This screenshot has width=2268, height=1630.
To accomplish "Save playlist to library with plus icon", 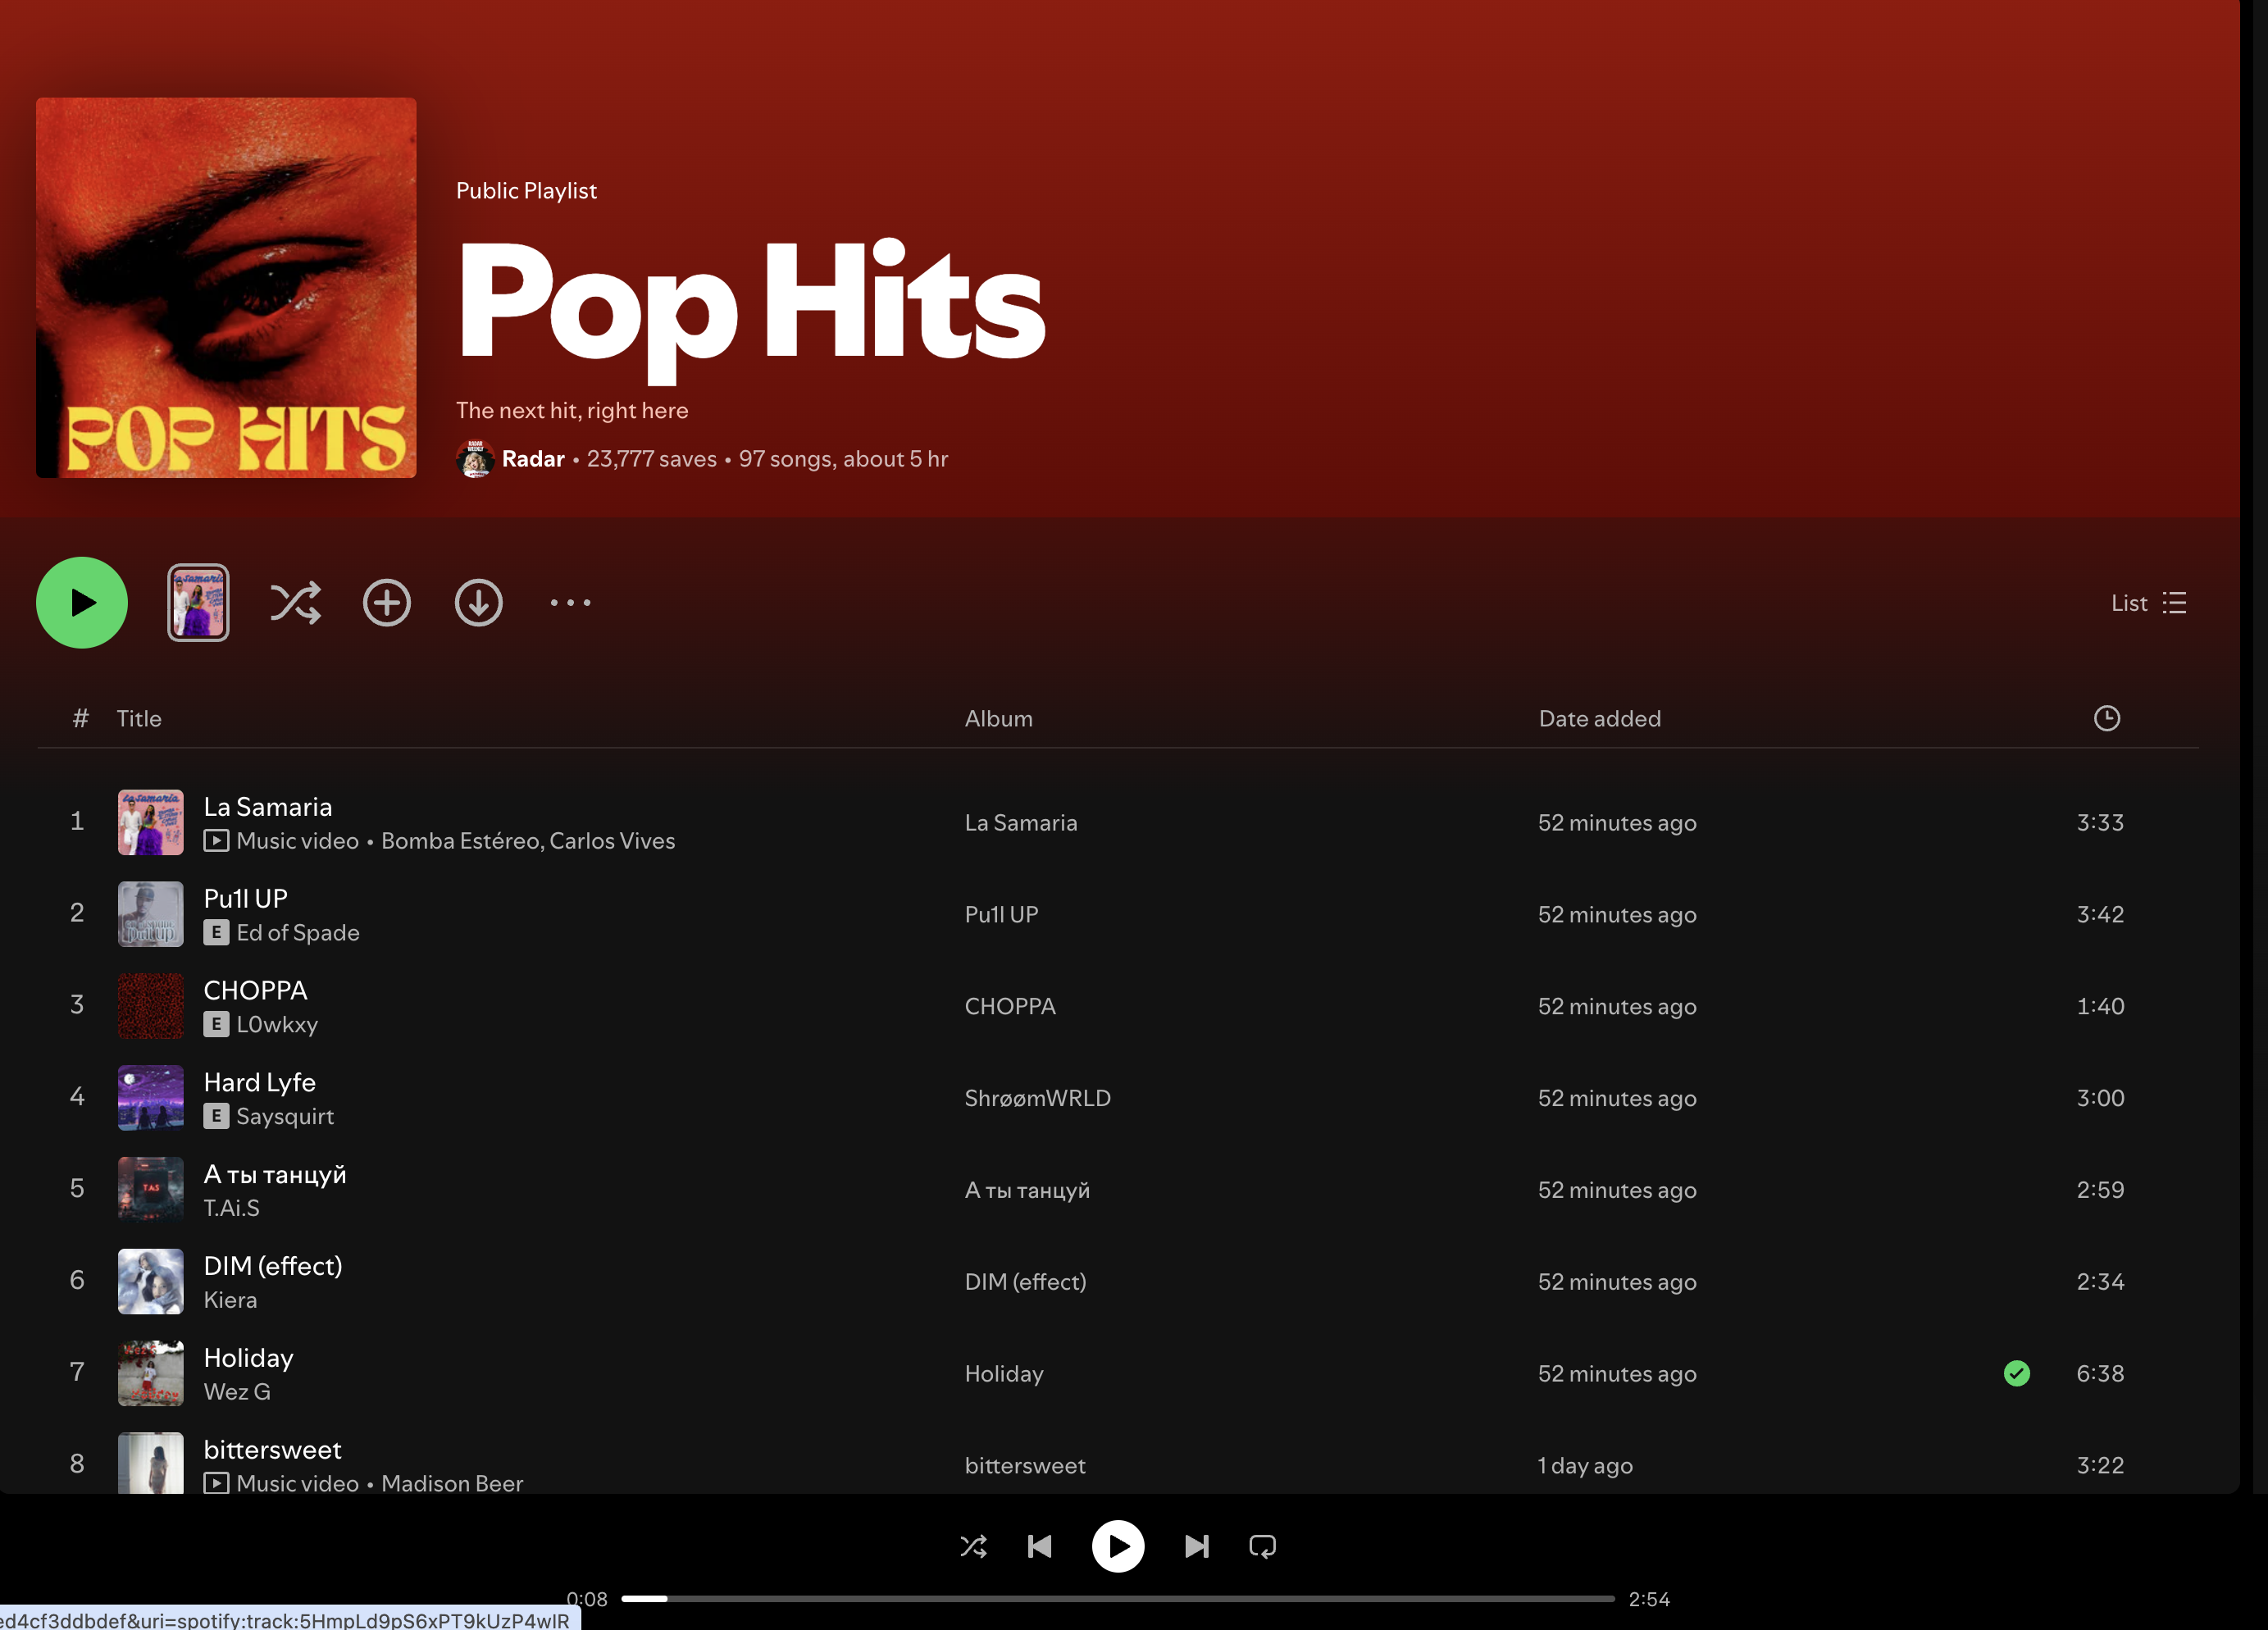I will [387, 602].
